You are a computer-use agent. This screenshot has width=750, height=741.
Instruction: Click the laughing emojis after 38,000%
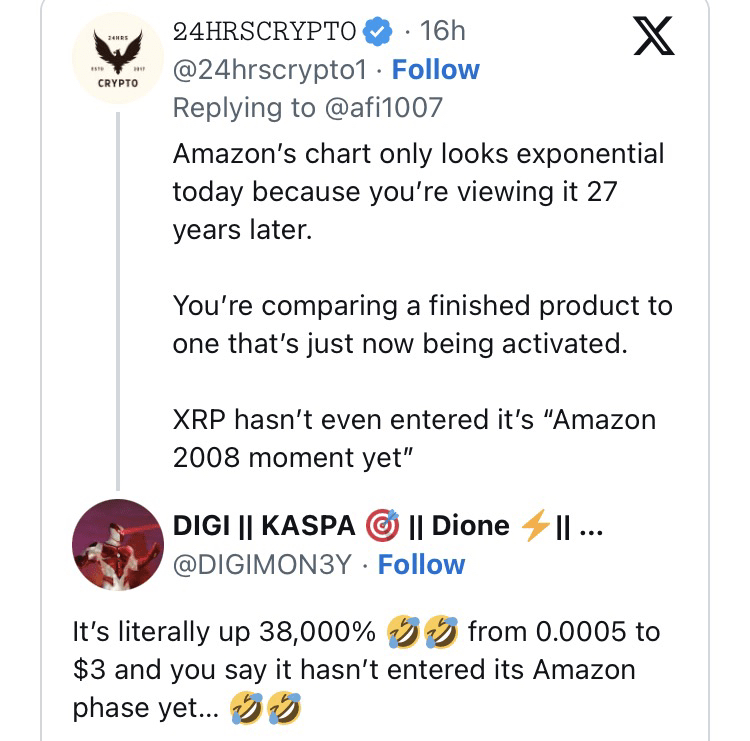point(421,633)
